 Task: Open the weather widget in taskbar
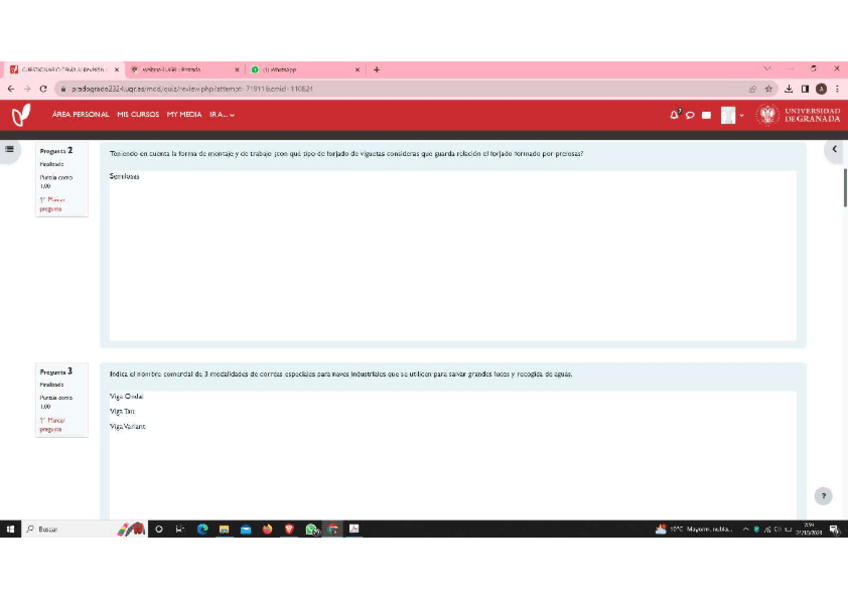point(694,529)
